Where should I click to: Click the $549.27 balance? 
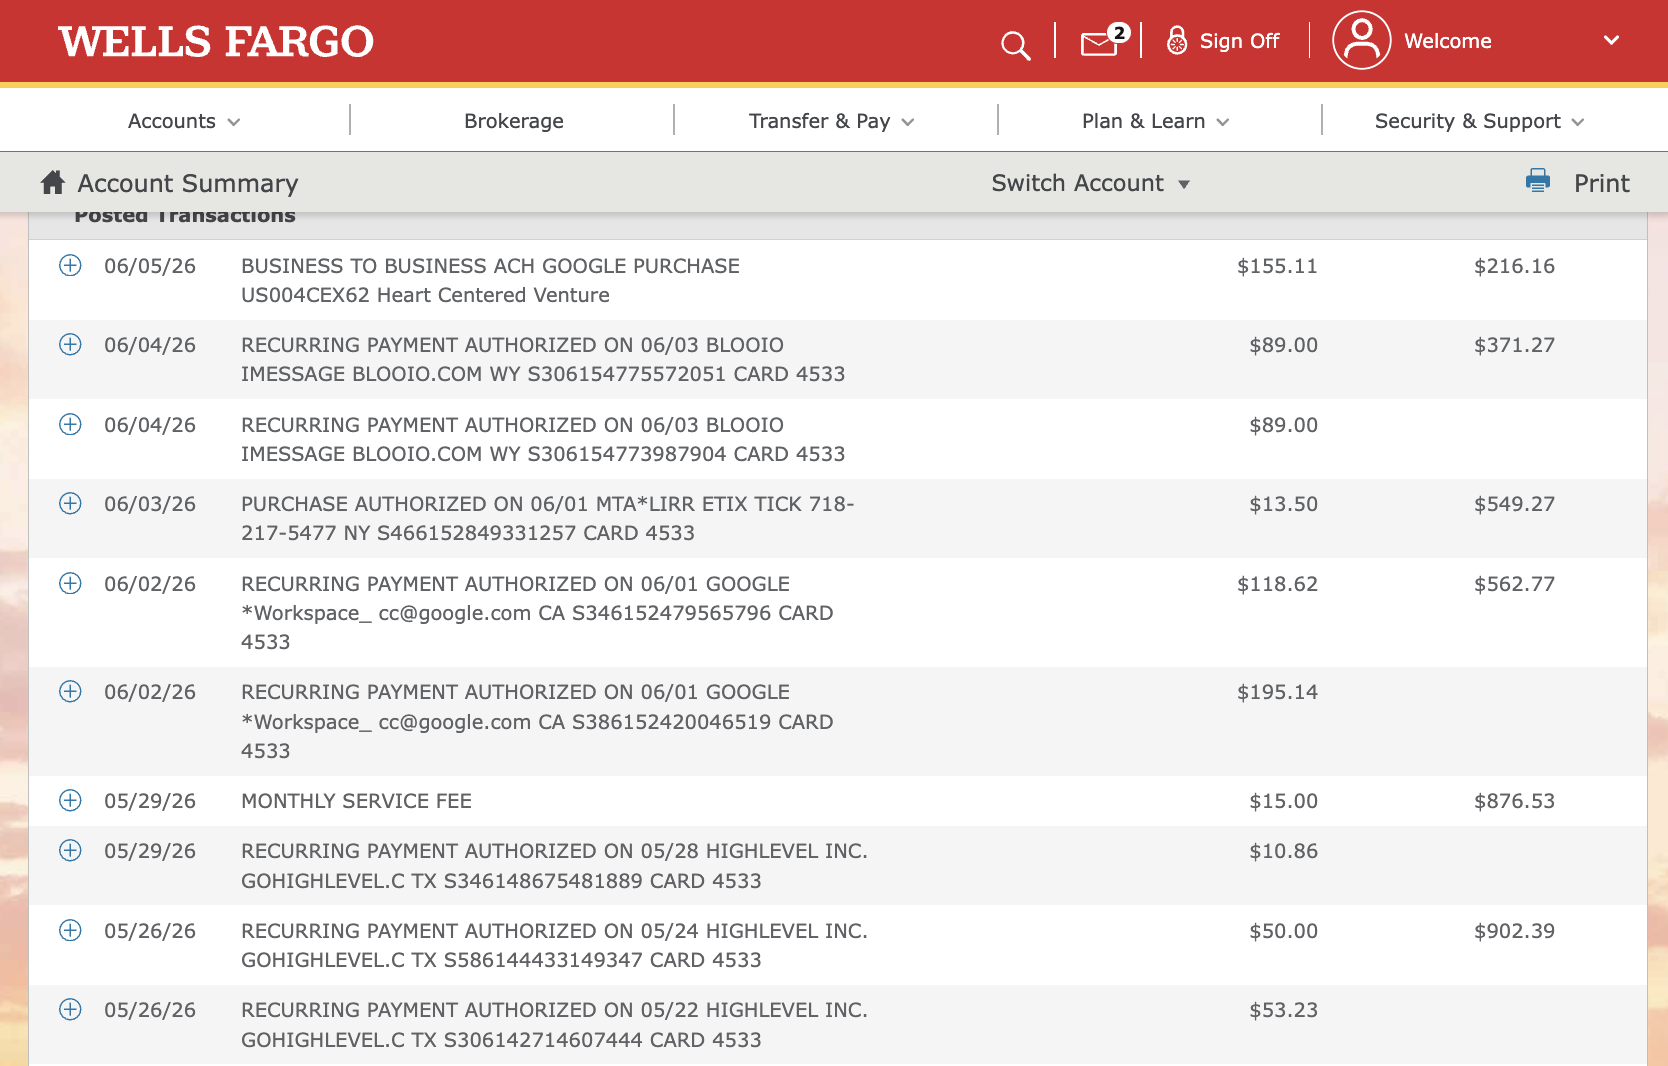pyautogui.click(x=1514, y=504)
